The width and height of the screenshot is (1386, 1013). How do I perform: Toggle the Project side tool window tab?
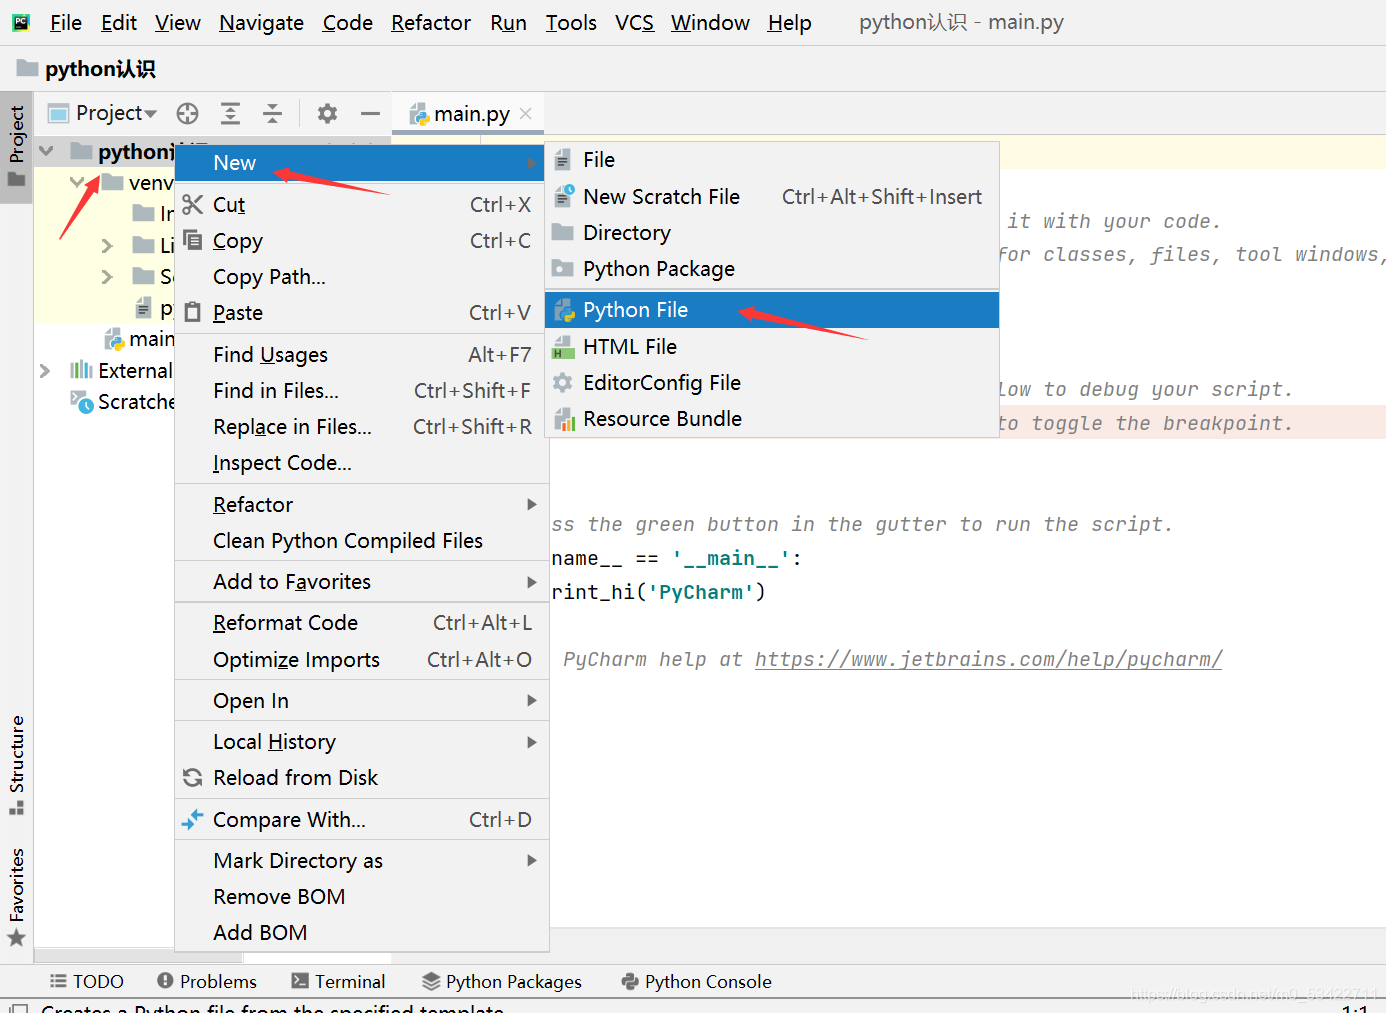click(x=16, y=147)
